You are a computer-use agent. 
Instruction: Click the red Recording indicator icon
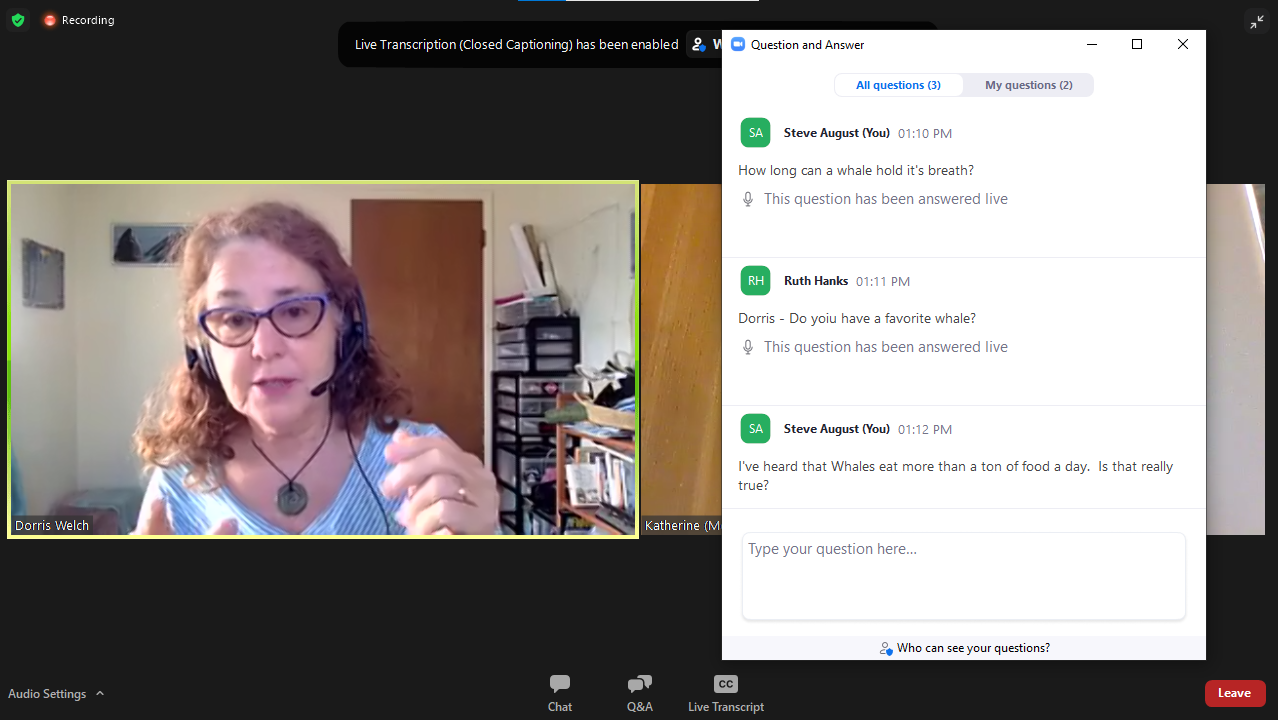click(50, 20)
